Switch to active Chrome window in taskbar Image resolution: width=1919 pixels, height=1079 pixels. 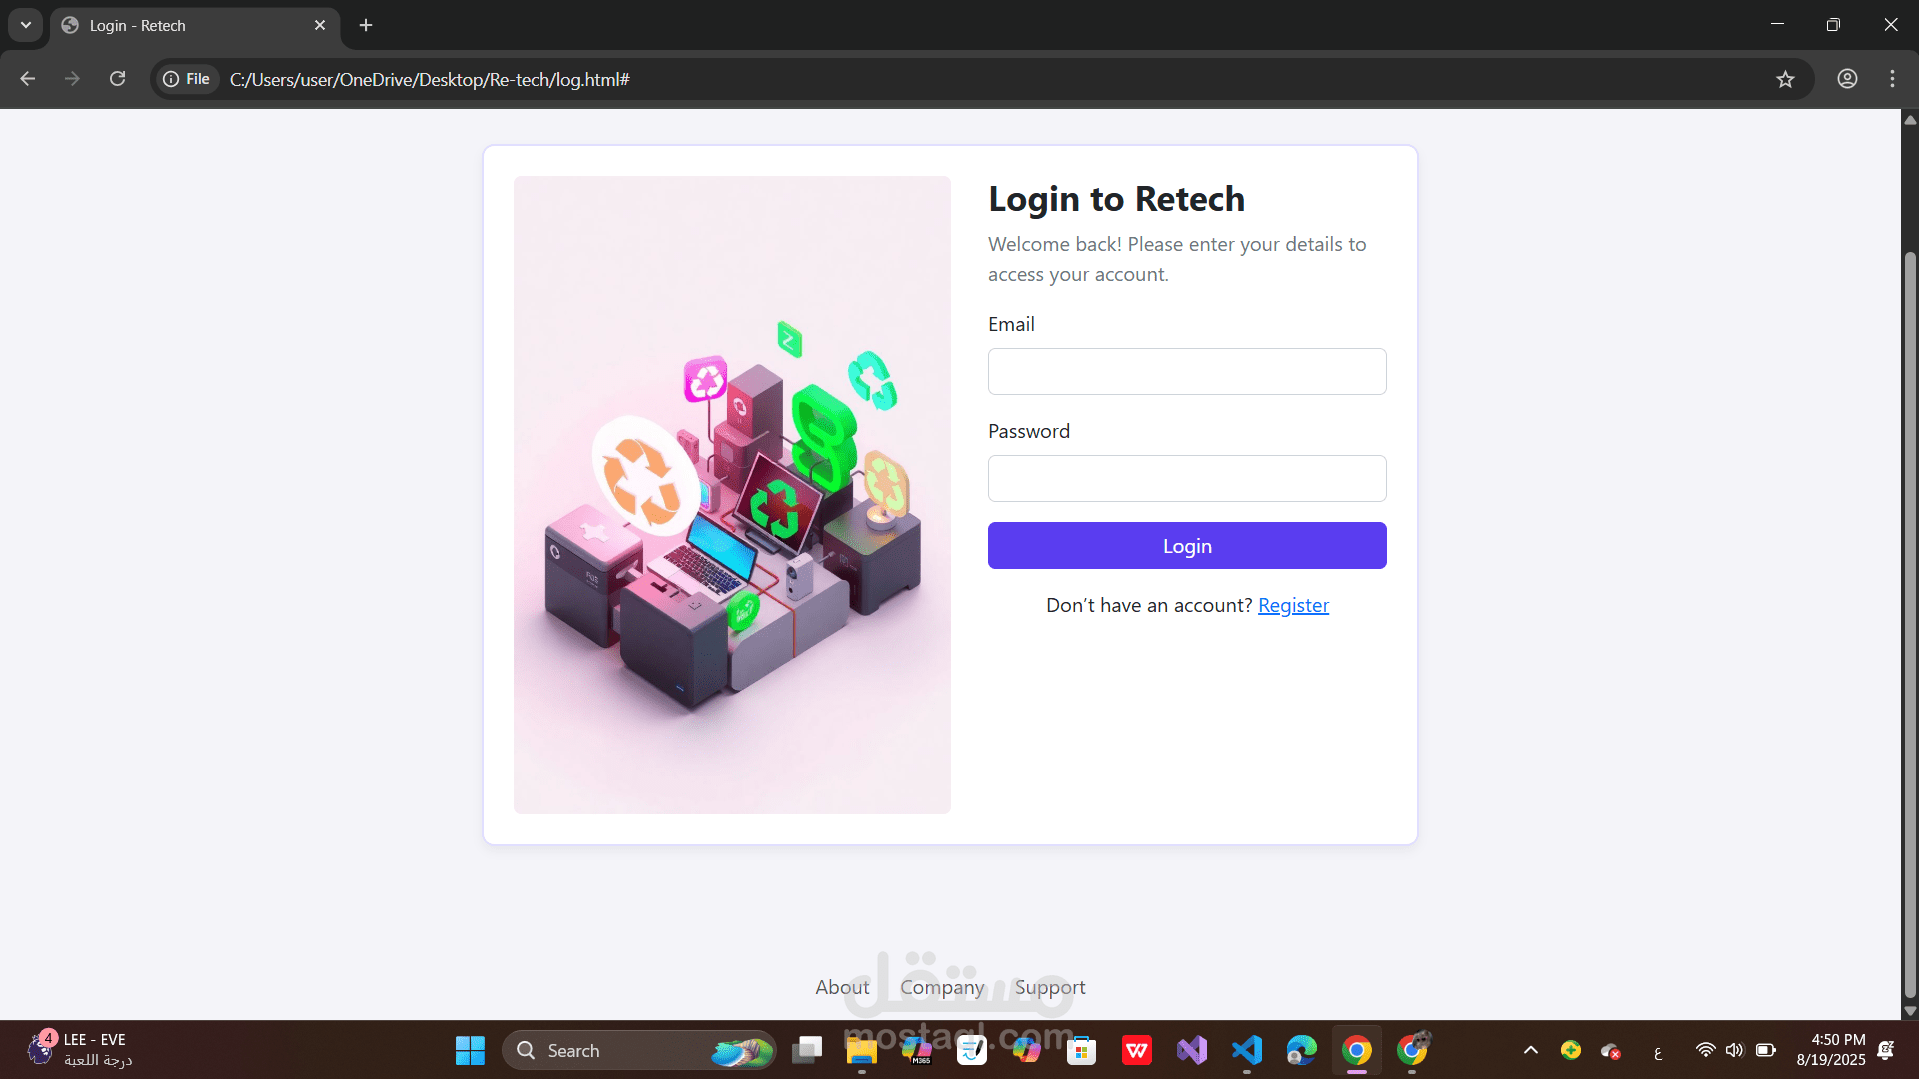[1357, 1050]
